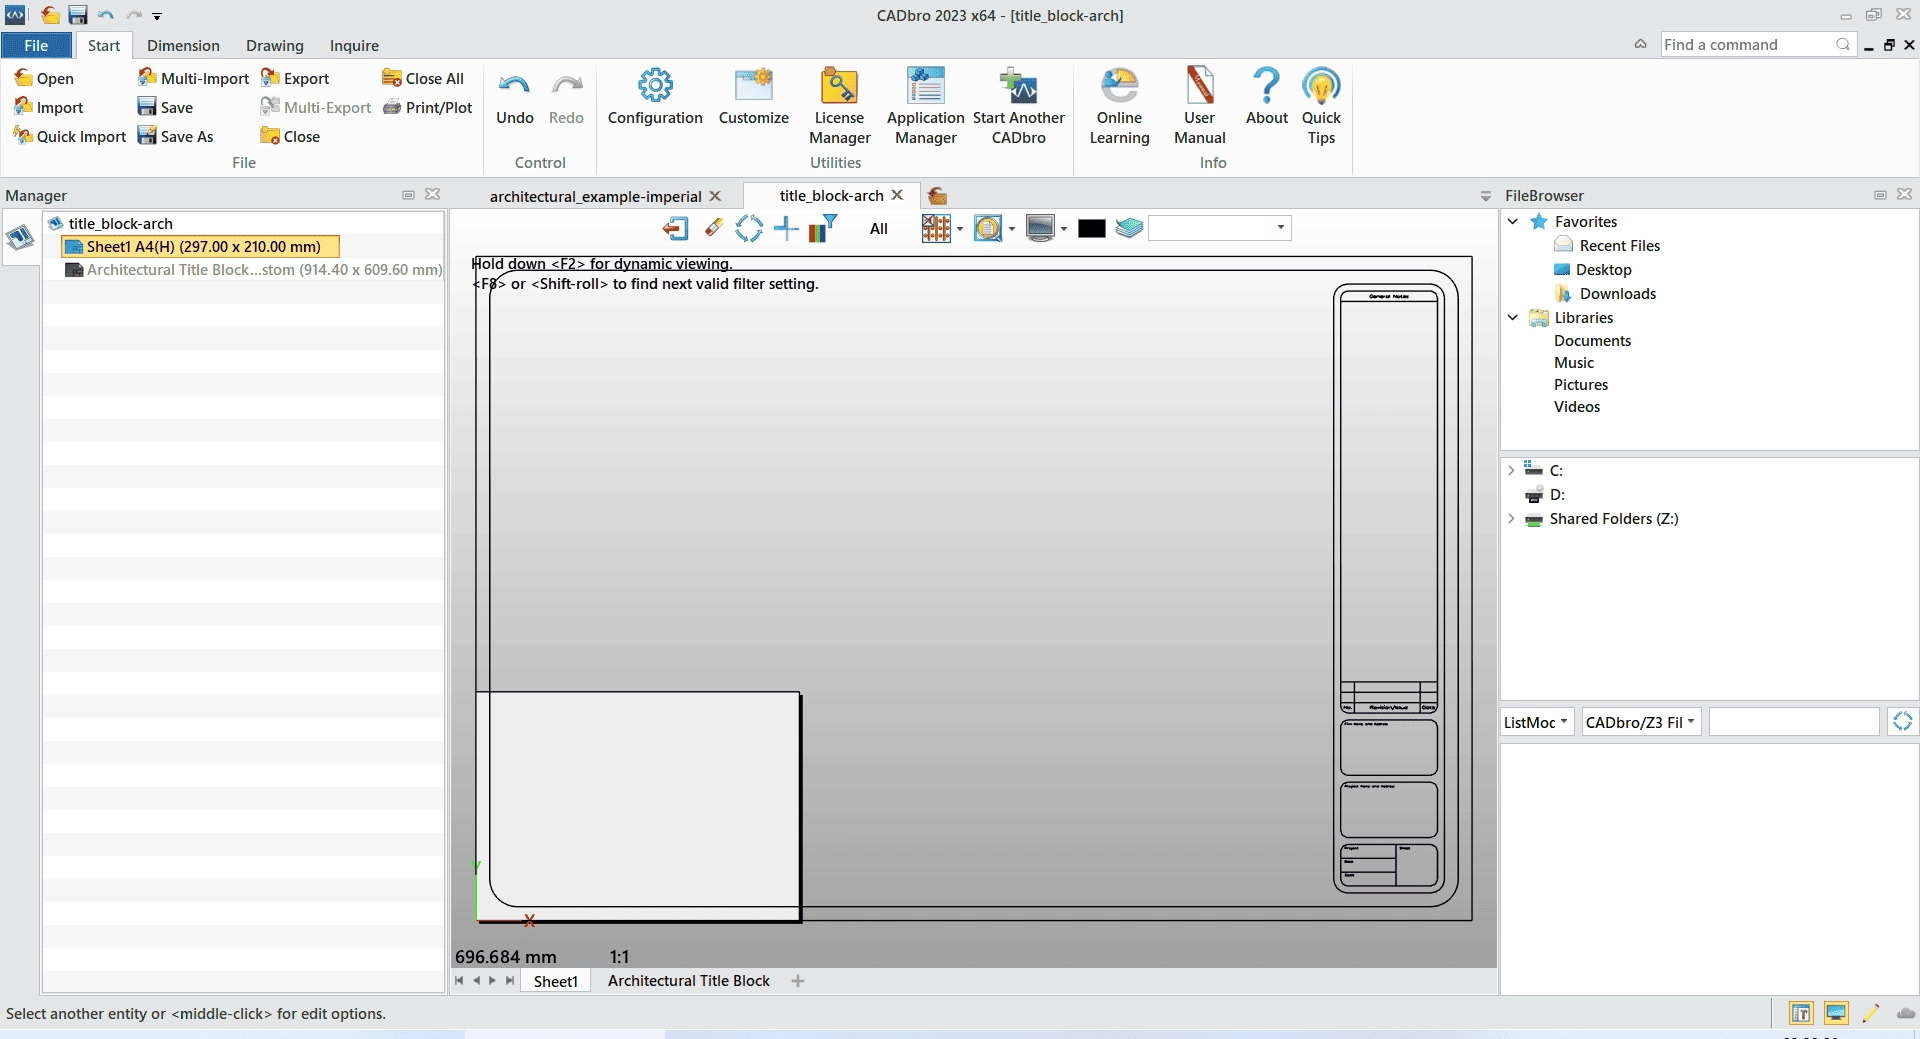
Task: Expand the C: drive node
Action: pos(1511,470)
